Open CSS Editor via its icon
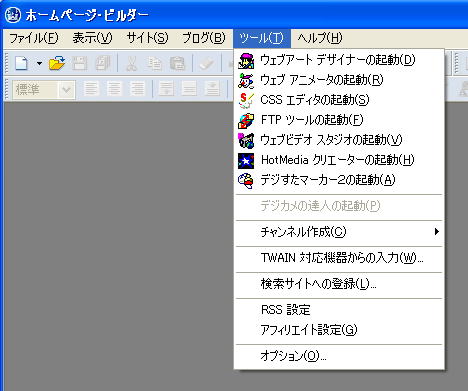The image size is (468, 391). coord(246,100)
